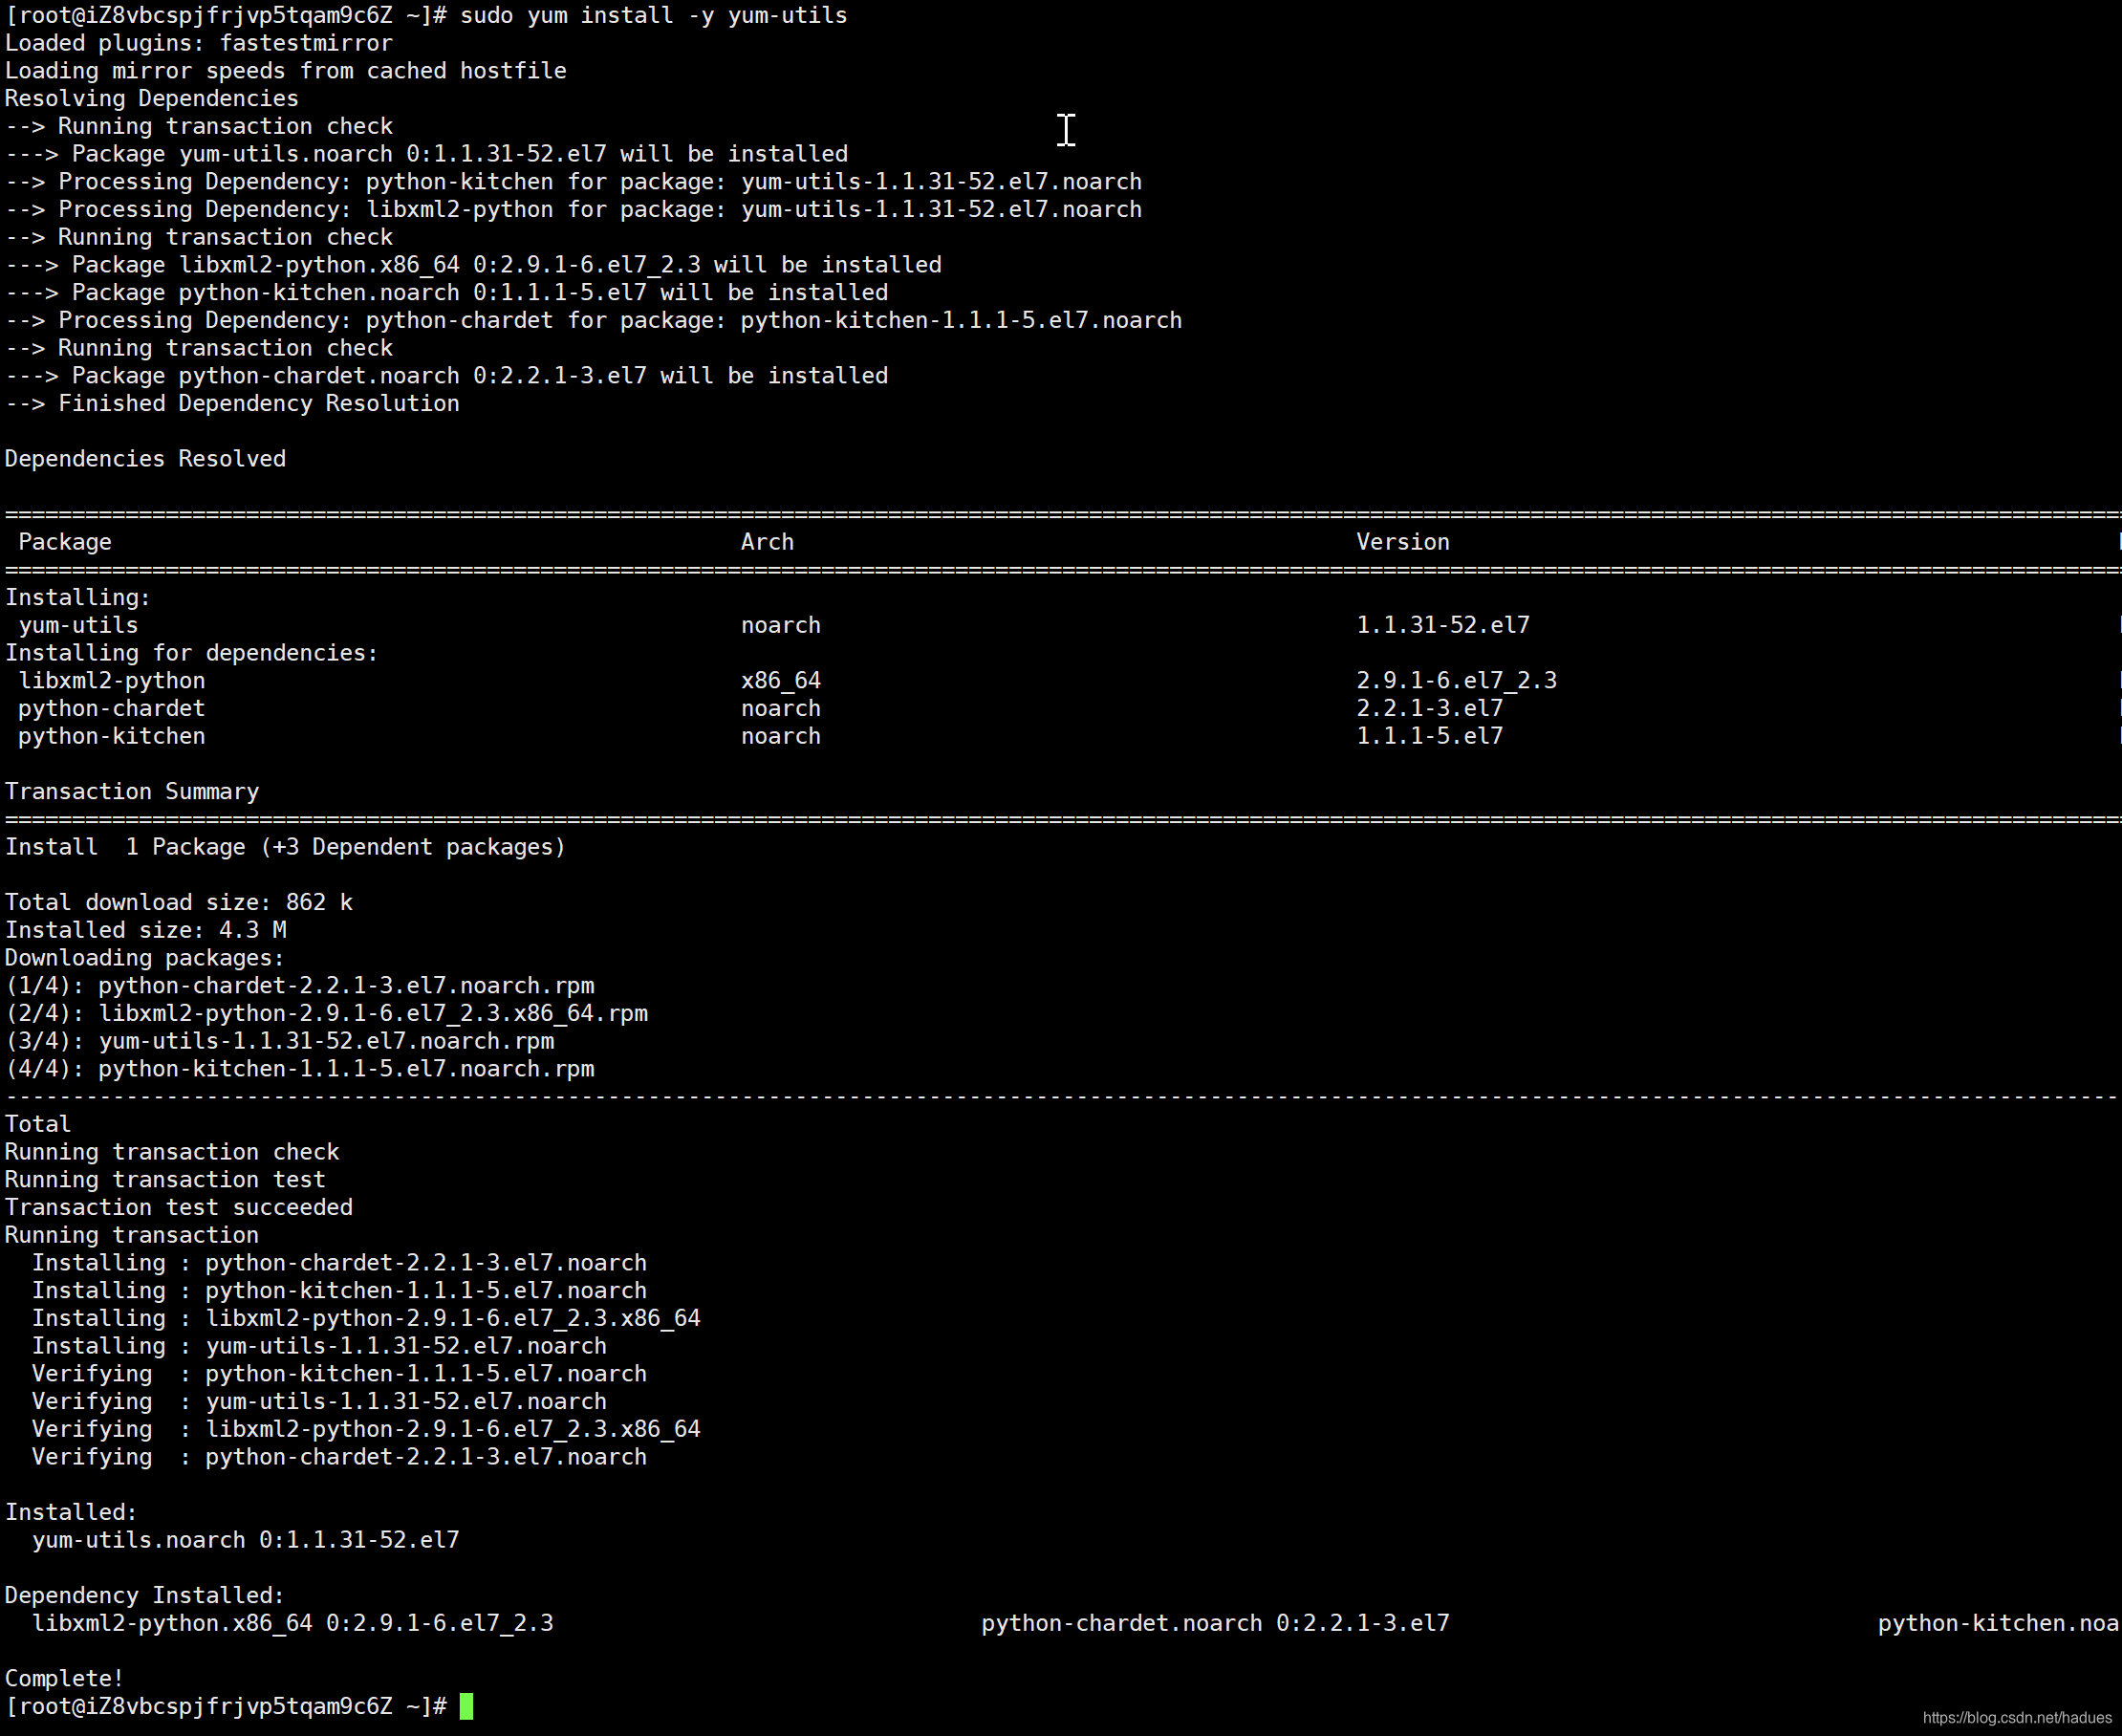Click 'Package libxml2-python.x86_64' will be installed line
The image size is (2122, 1736).
[473, 265]
